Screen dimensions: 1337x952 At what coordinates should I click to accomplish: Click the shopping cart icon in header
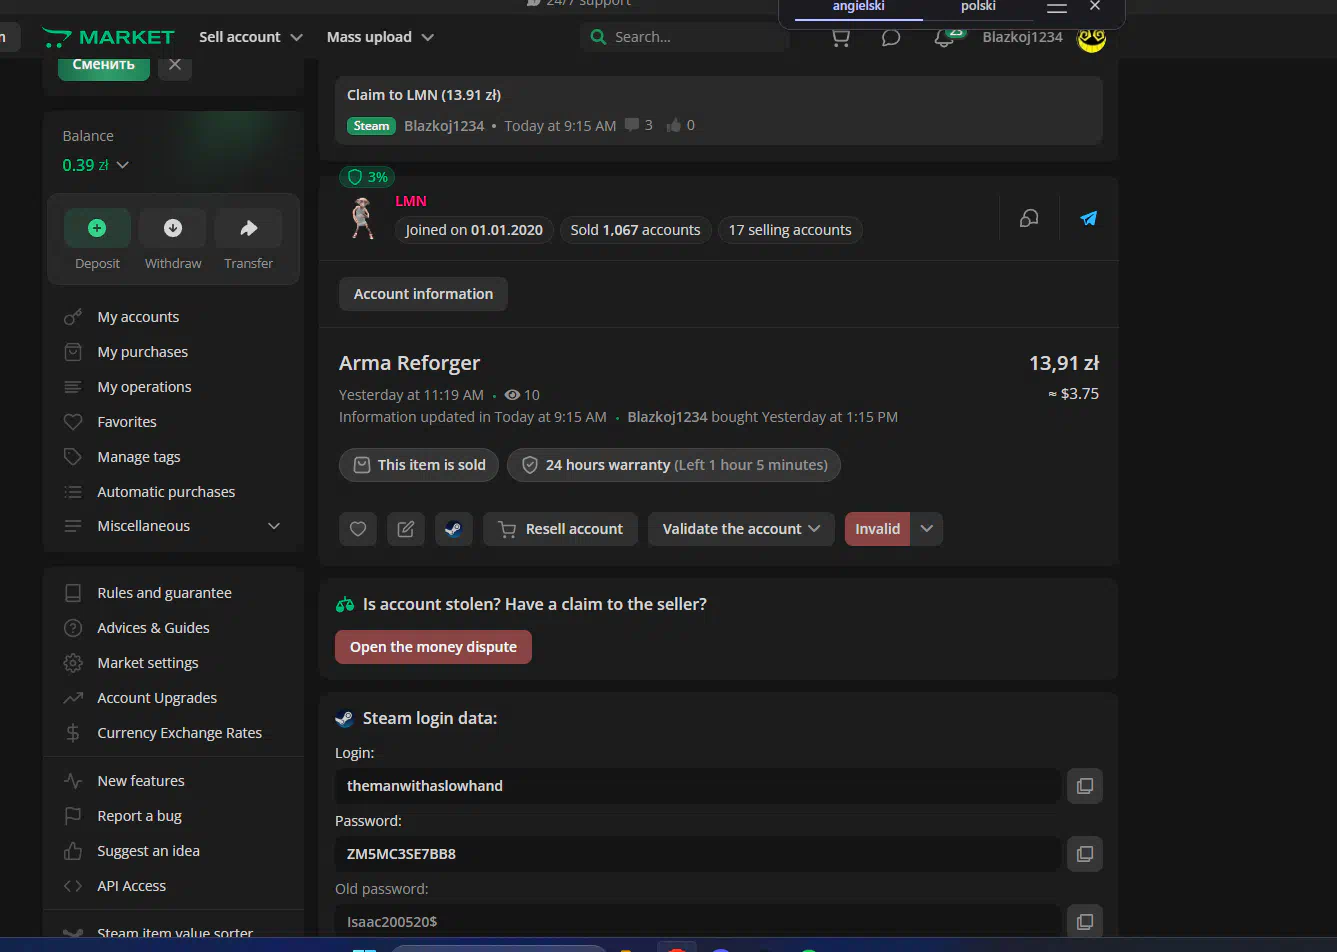[841, 38]
